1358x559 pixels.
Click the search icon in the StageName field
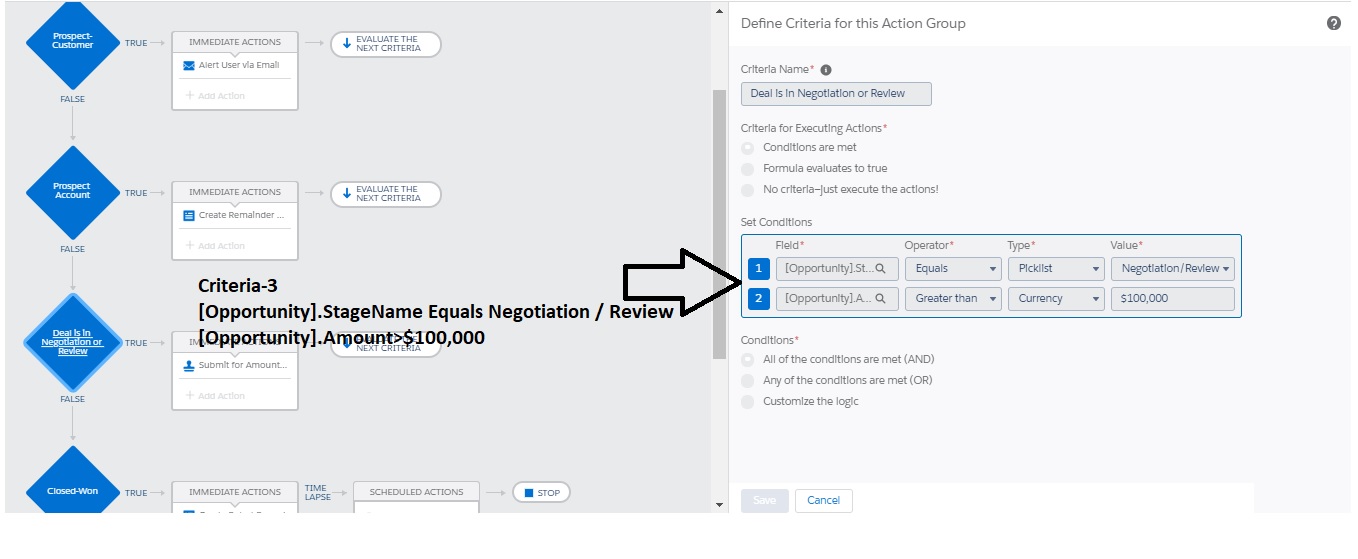pyautogui.click(x=881, y=269)
